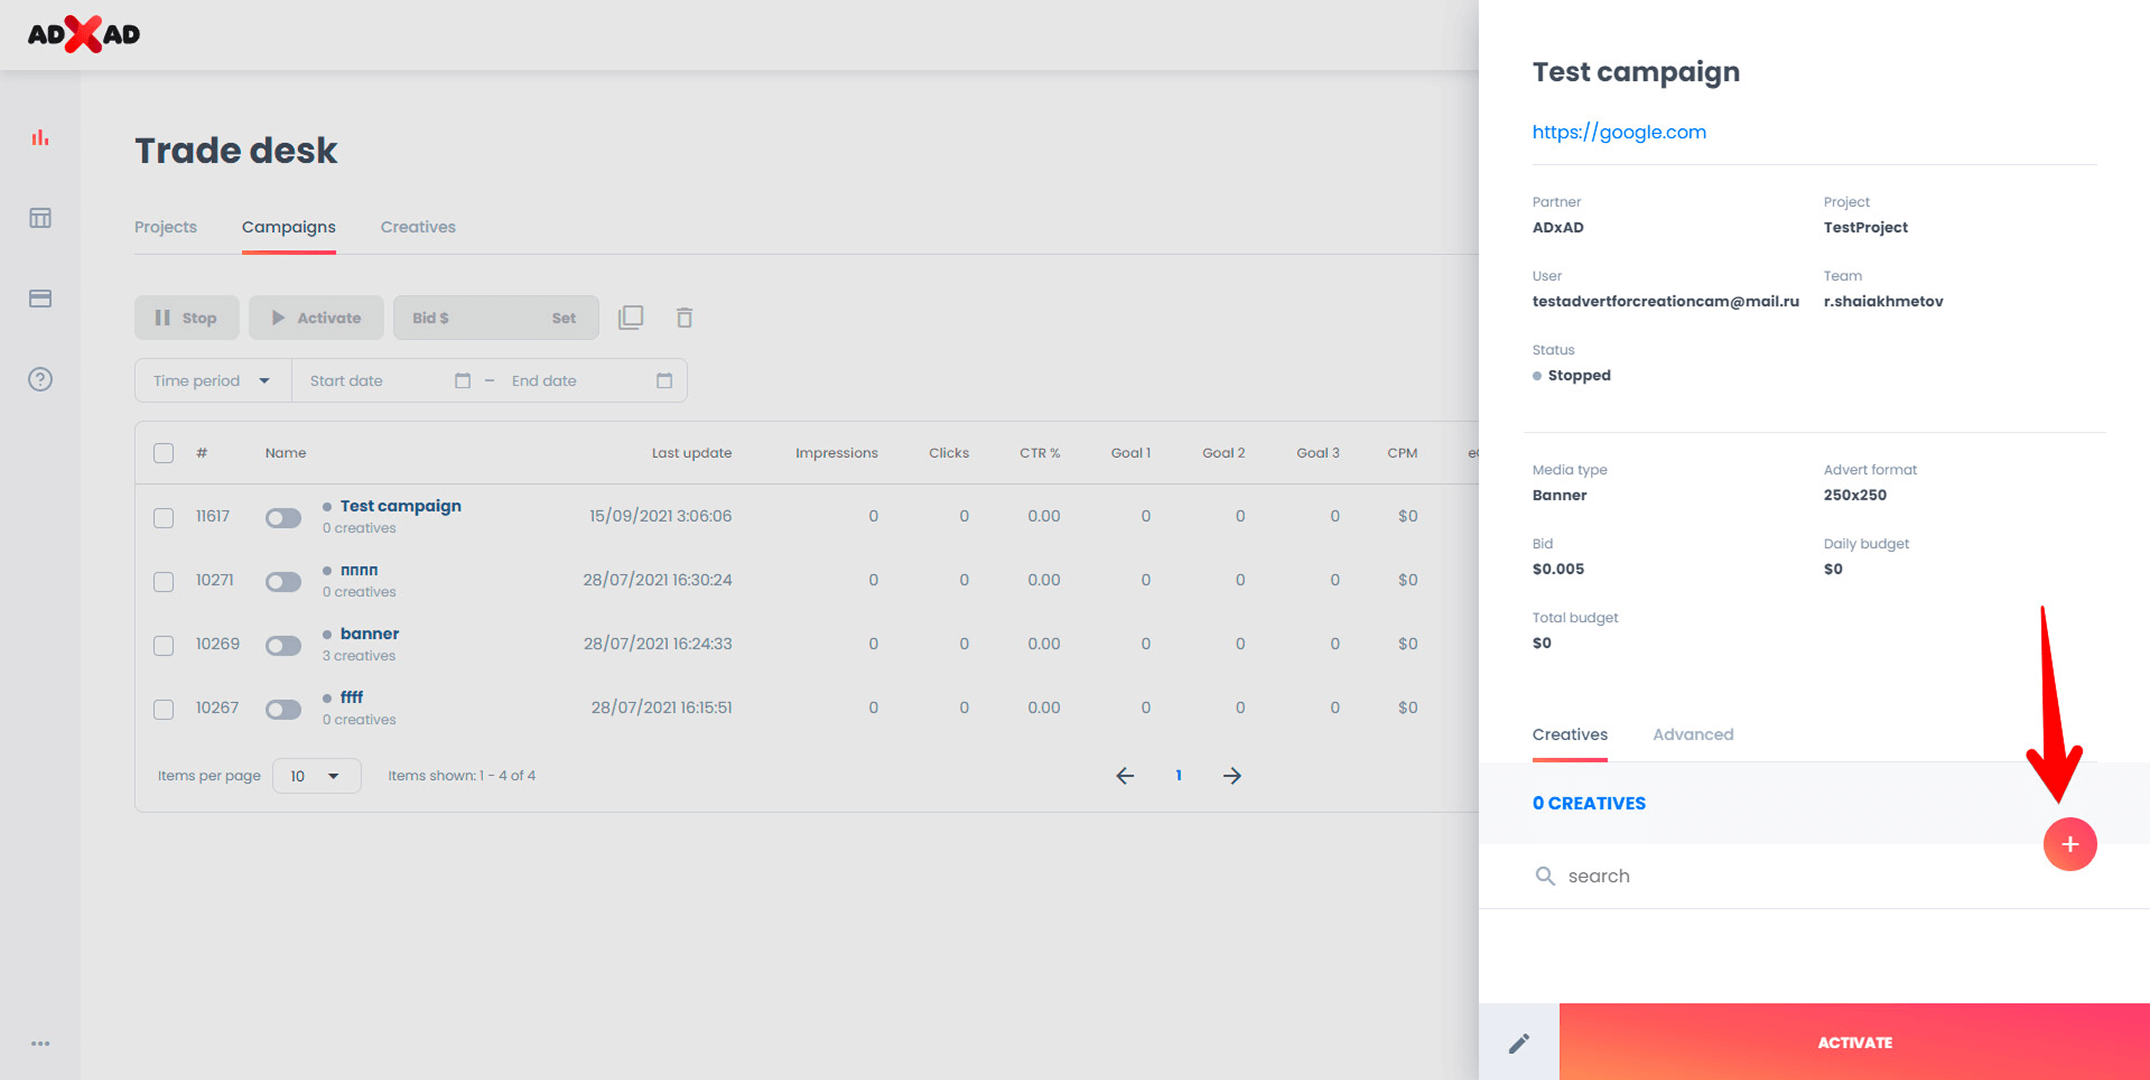The width and height of the screenshot is (2150, 1080).
Task: Open the Advanced tab in campaign panel
Action: click(1692, 734)
